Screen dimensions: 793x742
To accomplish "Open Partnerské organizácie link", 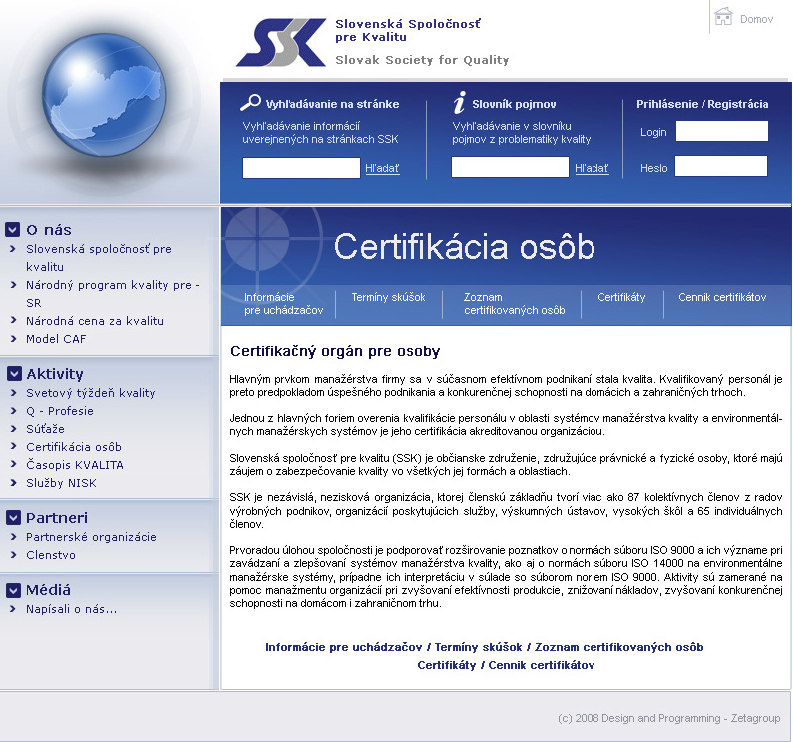I will (x=91, y=537).
